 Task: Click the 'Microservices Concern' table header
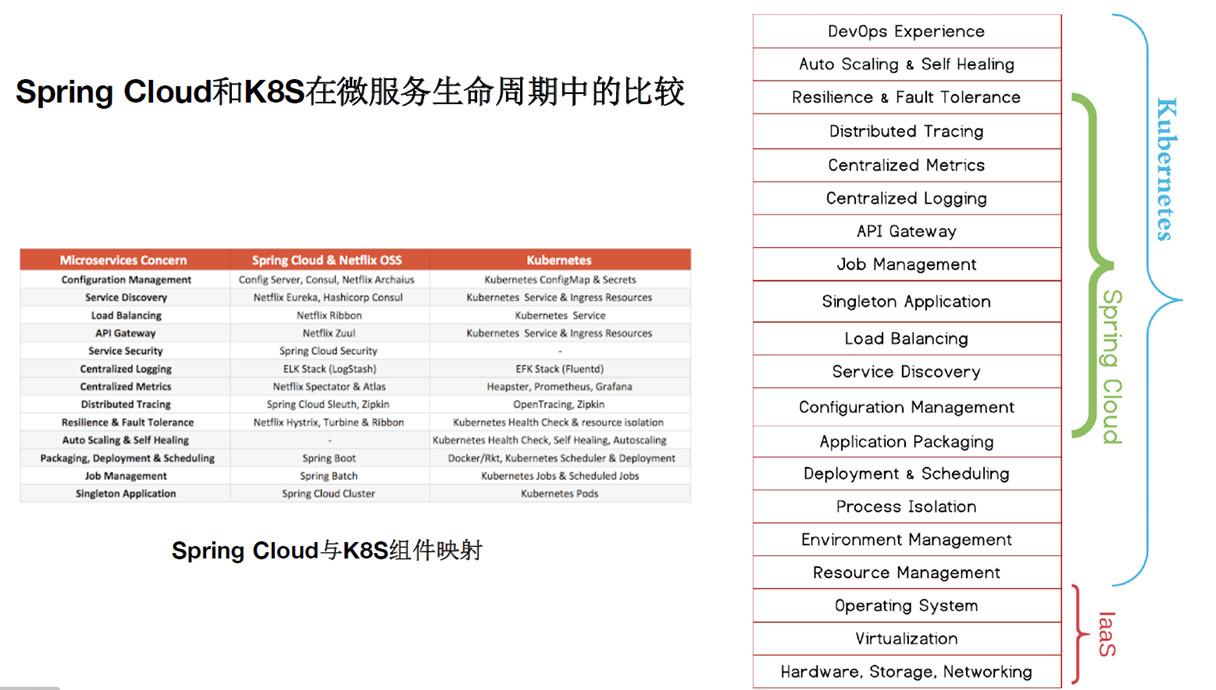tap(124, 260)
